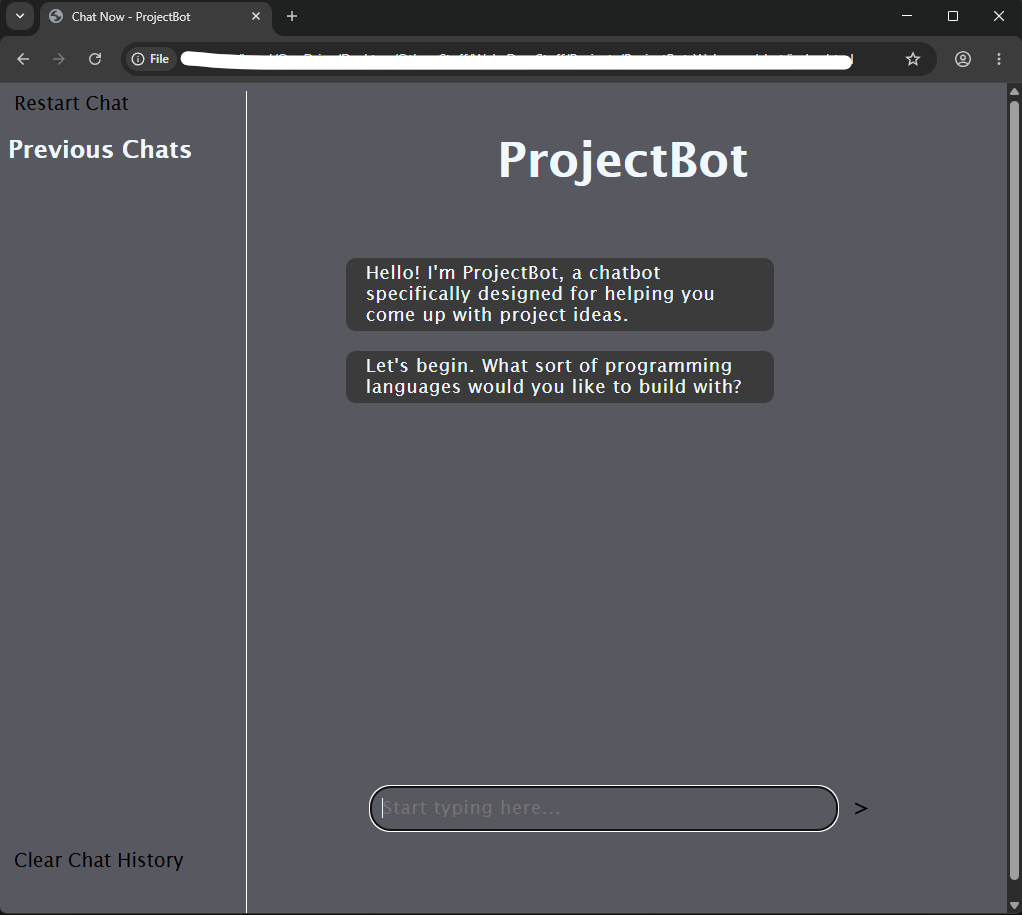Open the browser profile icon
This screenshot has height=915, width=1022.
963,59
